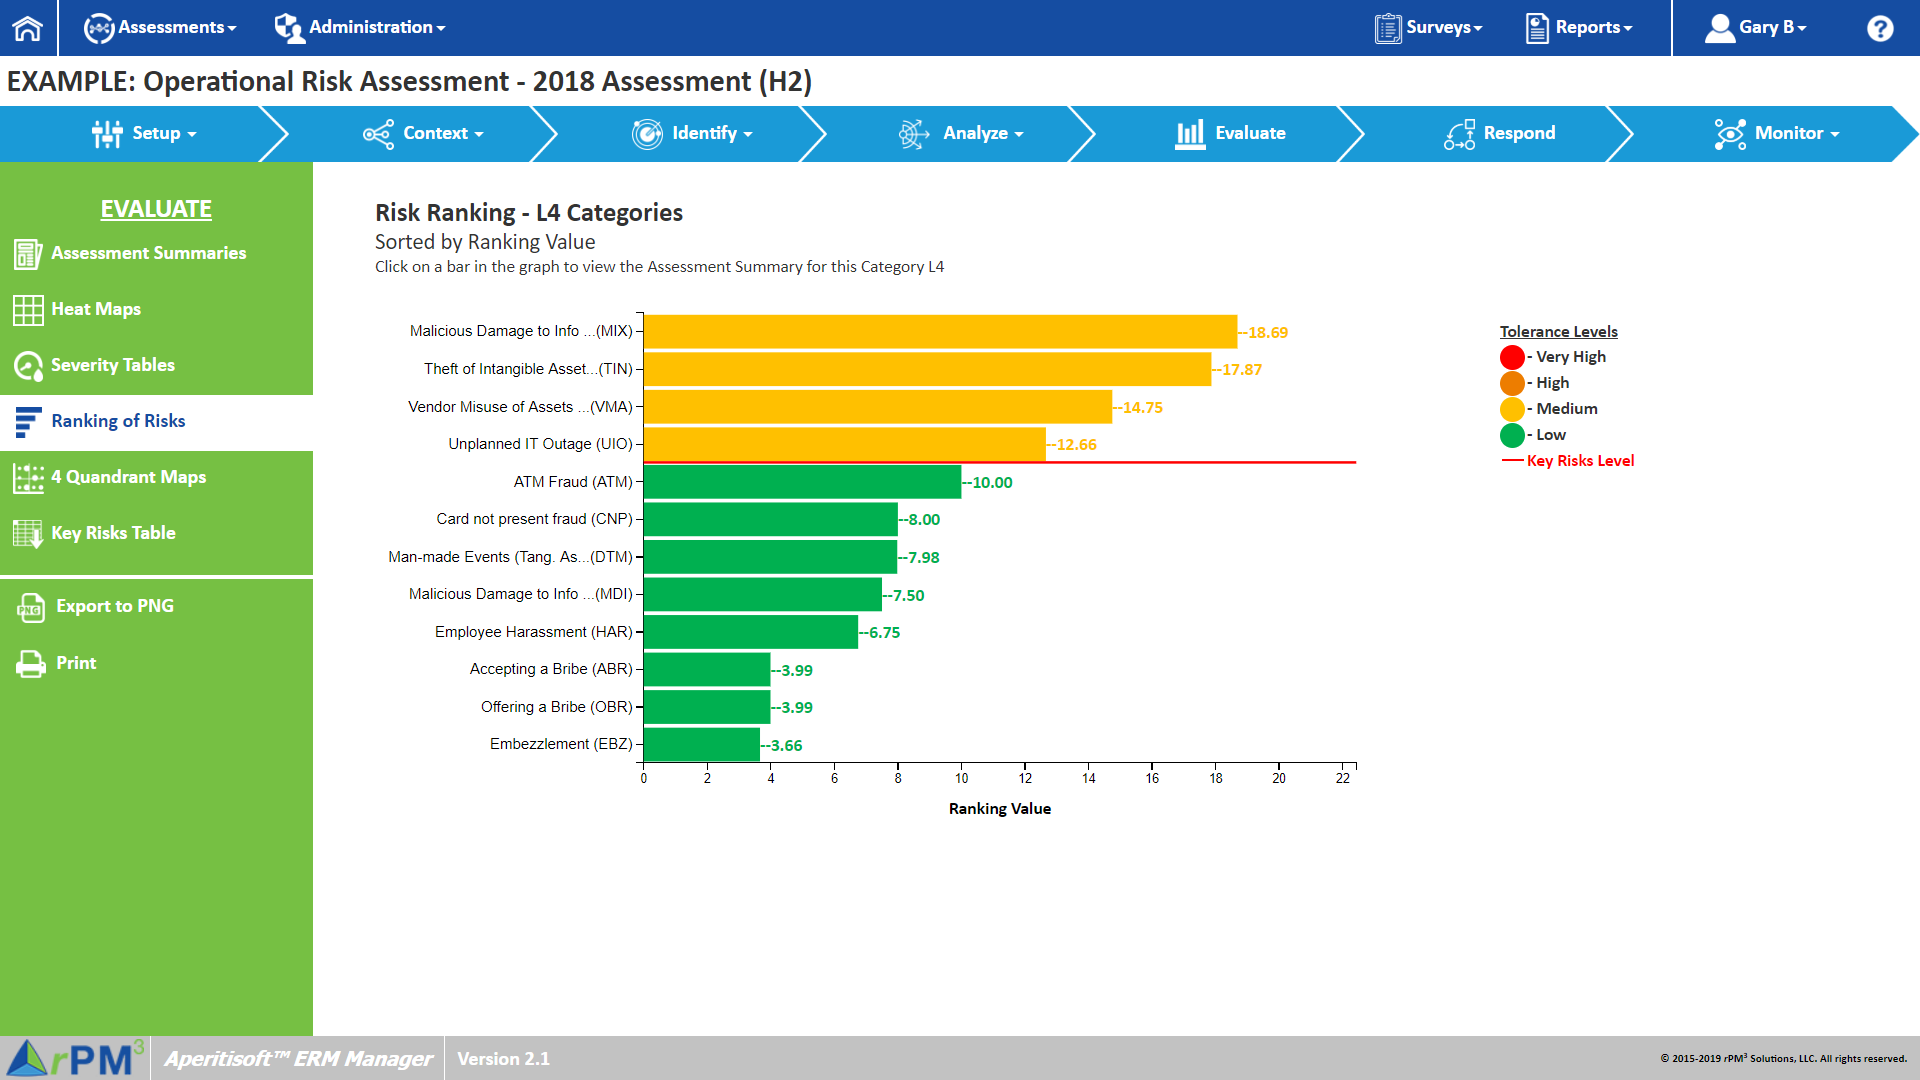Click the ATM Fraud green bar
This screenshot has width=1920, height=1080.
[802, 482]
